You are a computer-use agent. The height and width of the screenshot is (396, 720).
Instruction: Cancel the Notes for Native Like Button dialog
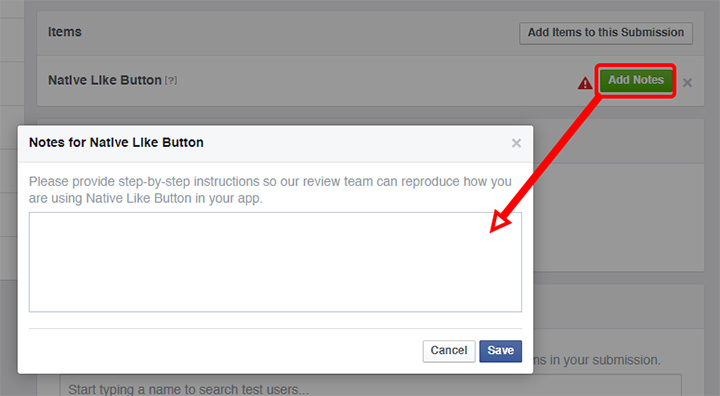449,351
